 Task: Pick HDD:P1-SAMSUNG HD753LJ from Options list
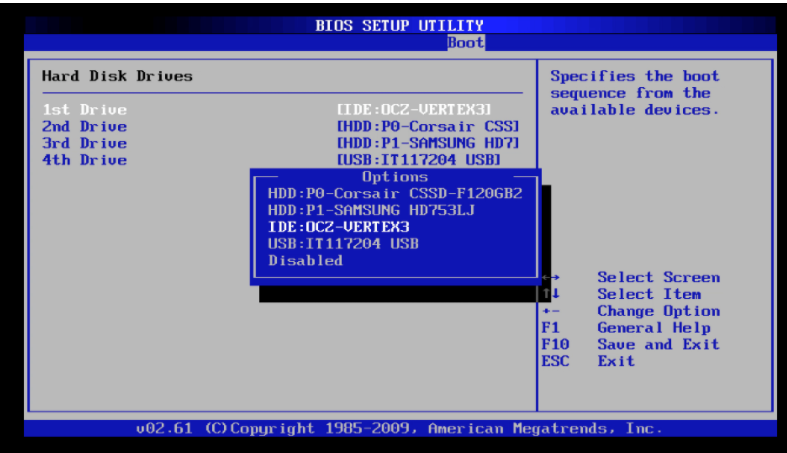pos(371,210)
